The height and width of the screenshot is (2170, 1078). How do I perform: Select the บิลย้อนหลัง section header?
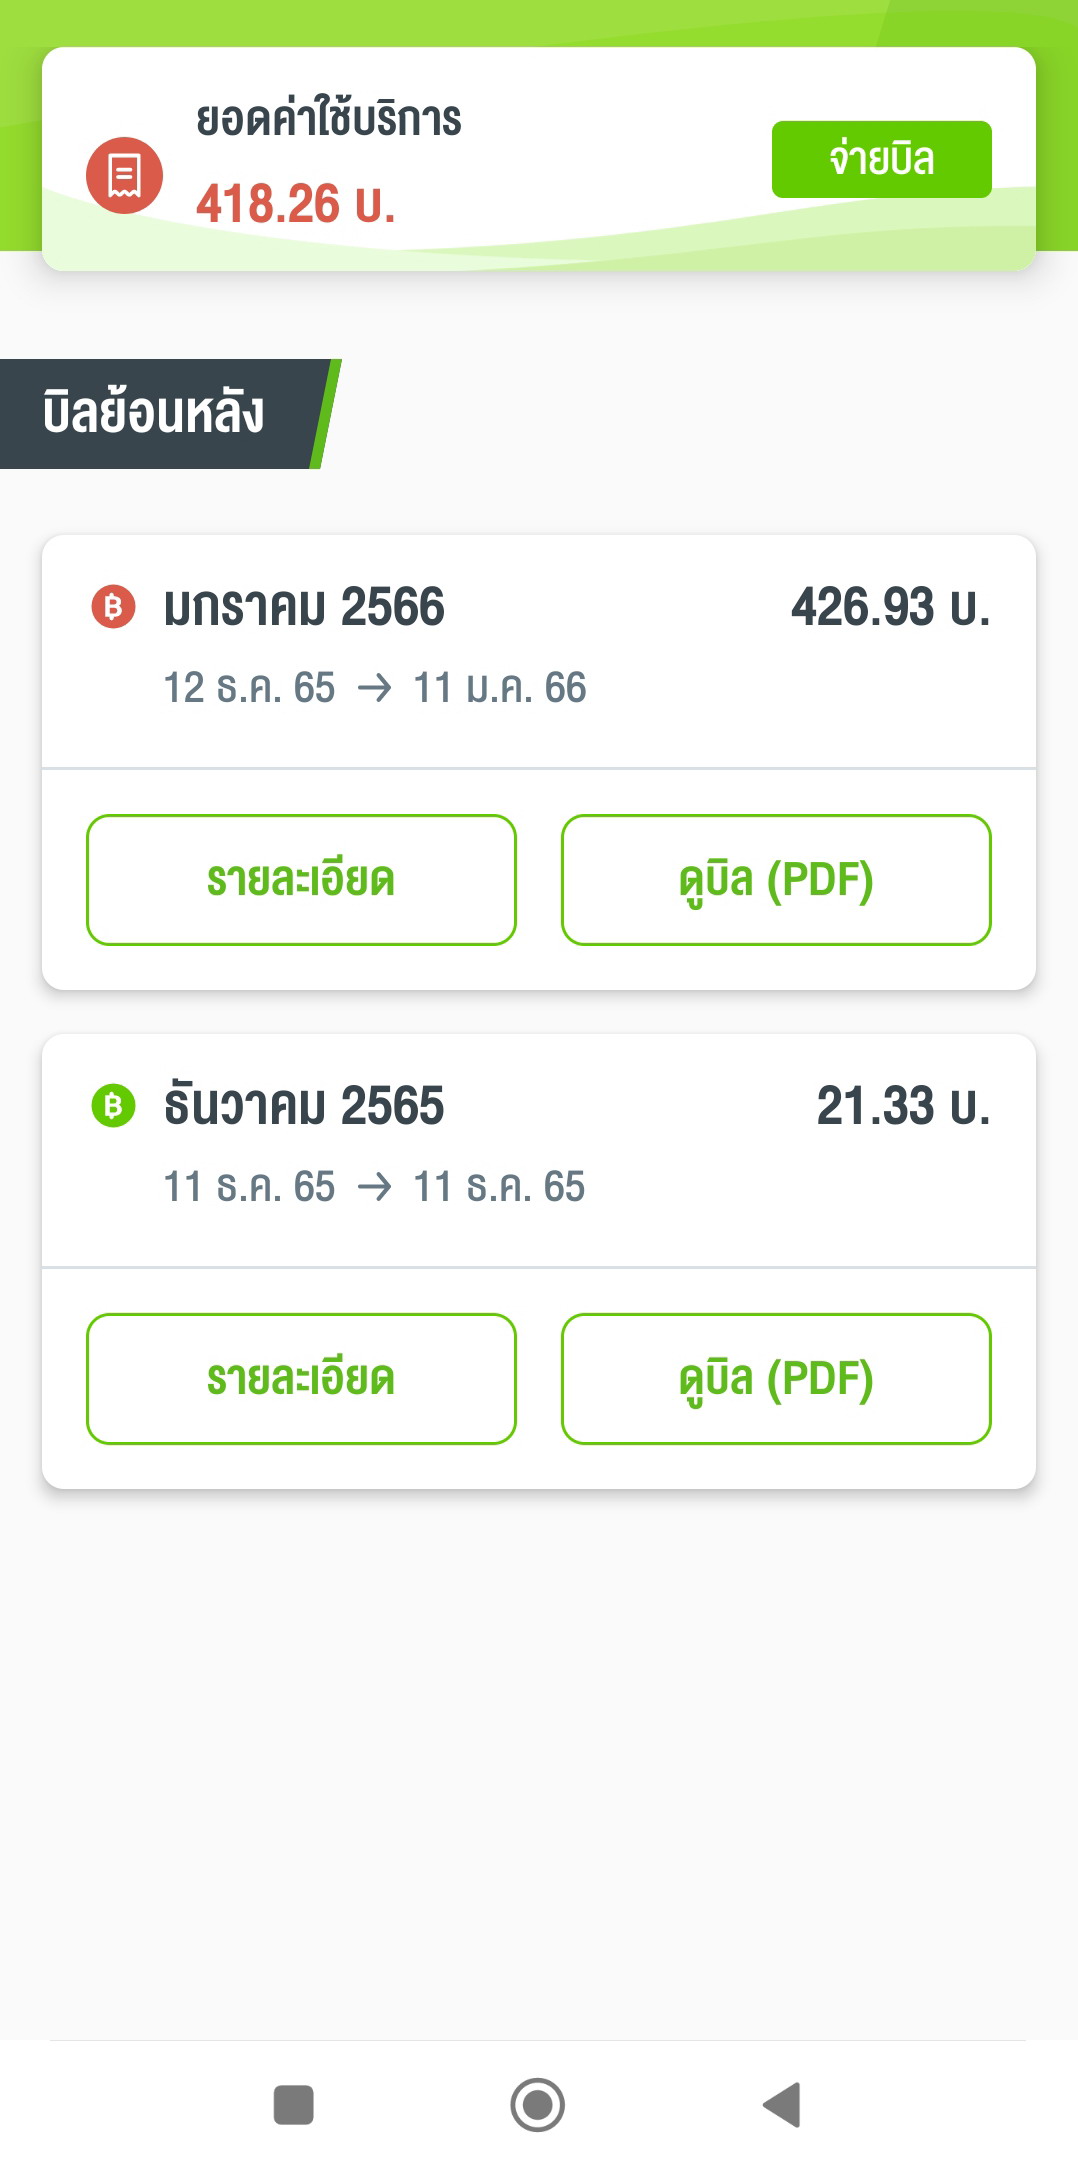coord(155,413)
